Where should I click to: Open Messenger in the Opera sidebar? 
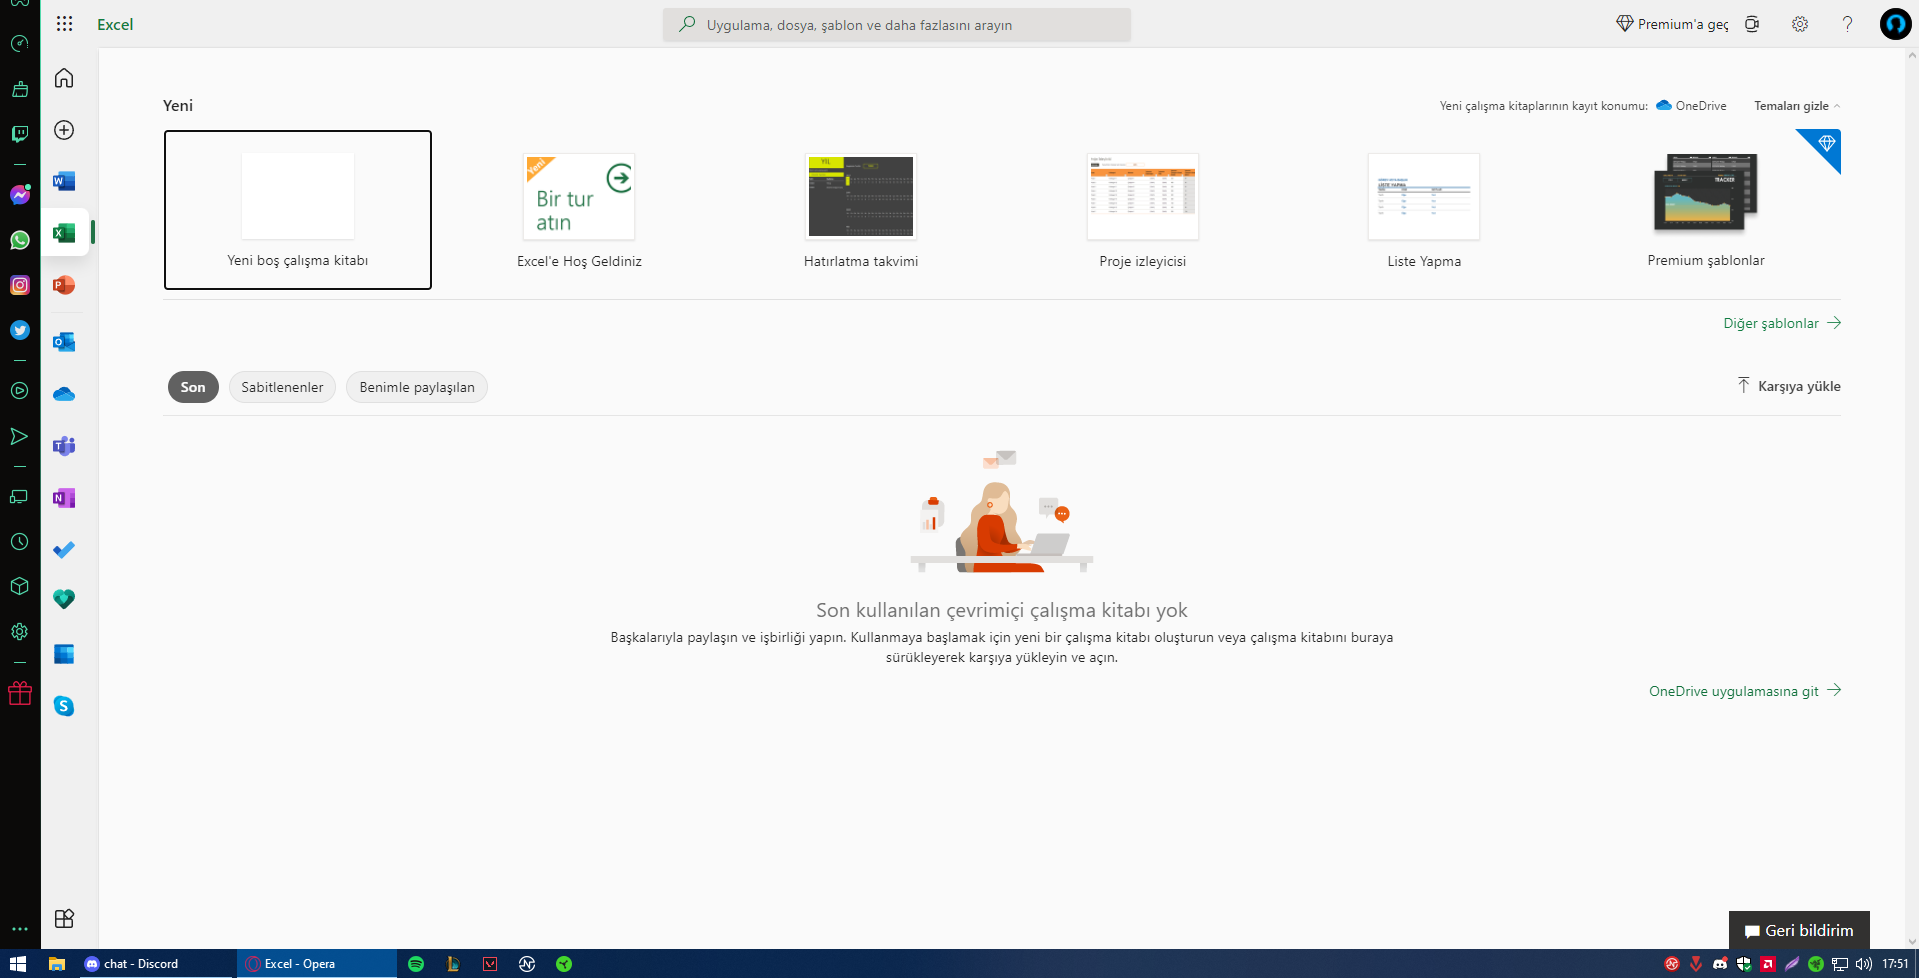20,195
